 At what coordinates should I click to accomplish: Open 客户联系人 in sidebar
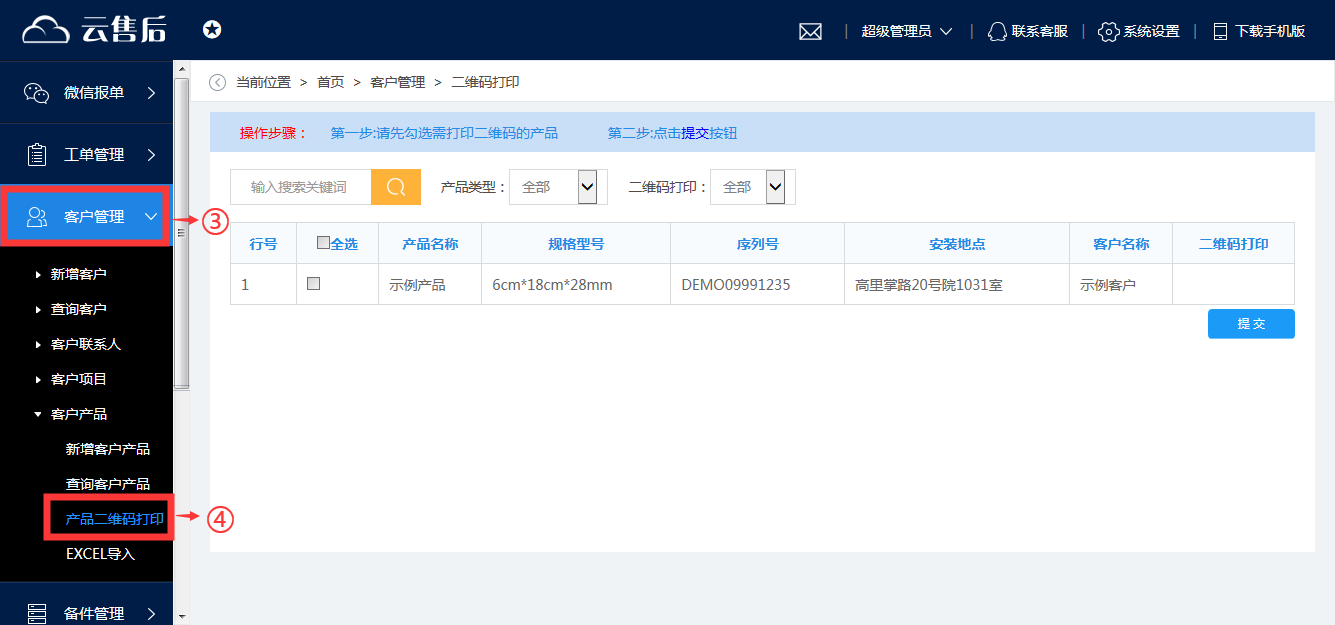coord(86,344)
